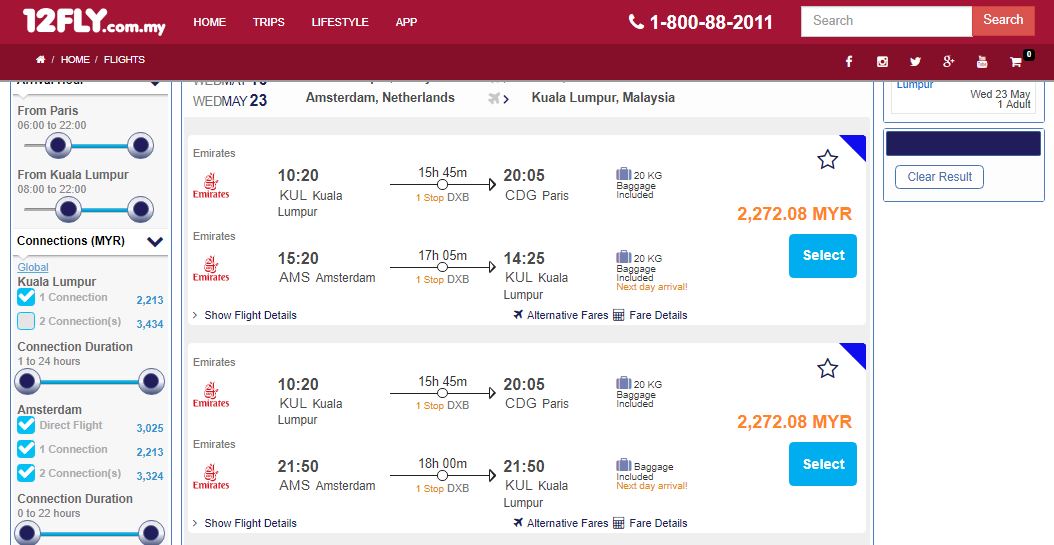Open the TRIPS menu

269,22
